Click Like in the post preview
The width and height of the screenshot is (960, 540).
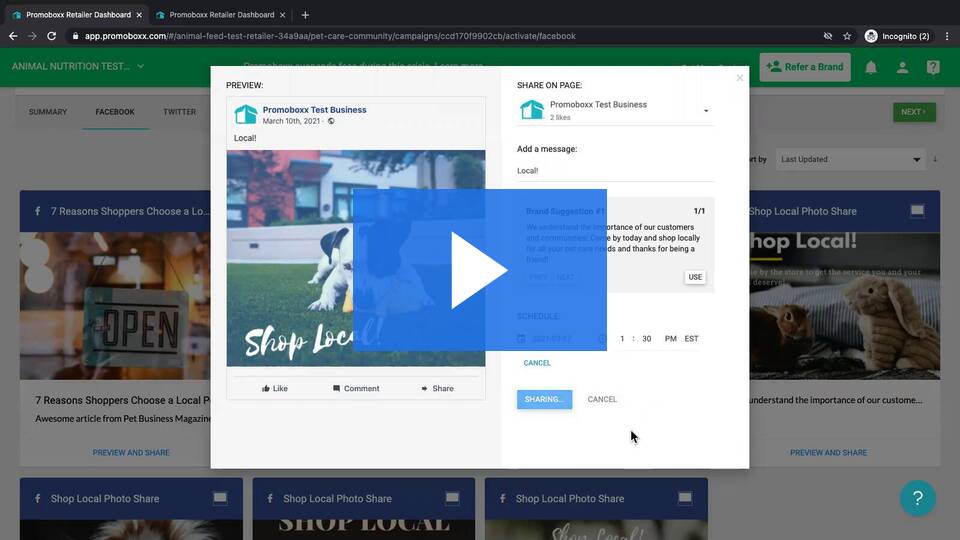coord(275,388)
